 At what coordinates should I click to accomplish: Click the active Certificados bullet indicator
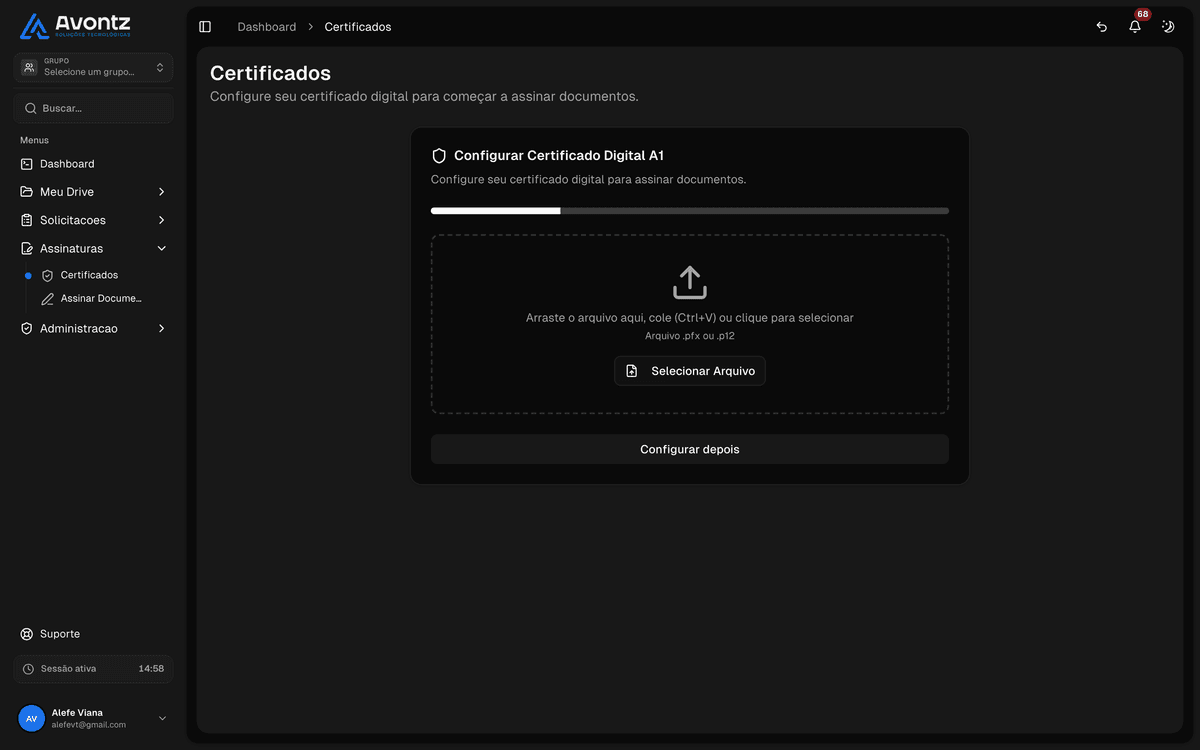[x=26, y=275]
